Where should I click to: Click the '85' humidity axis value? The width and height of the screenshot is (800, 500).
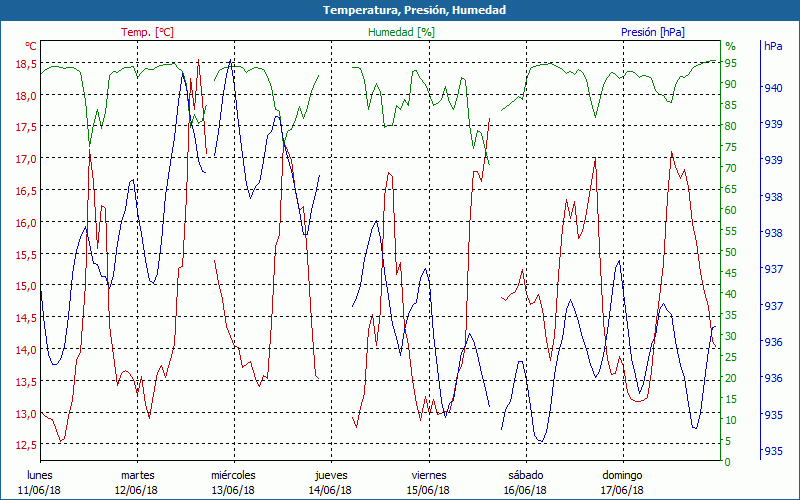[731, 105]
